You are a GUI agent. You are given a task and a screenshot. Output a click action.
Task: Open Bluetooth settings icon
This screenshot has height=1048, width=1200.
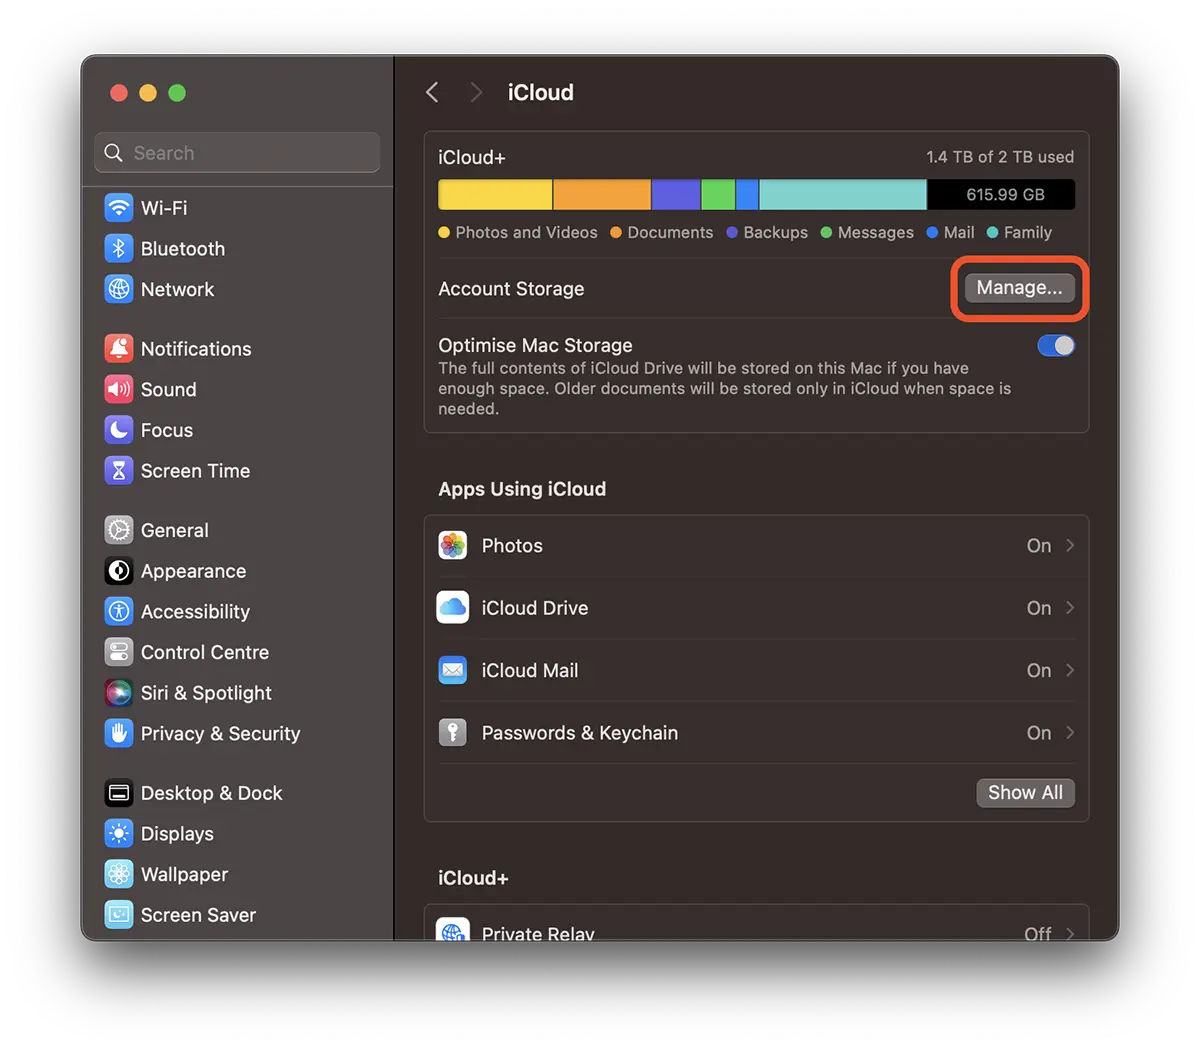point(119,249)
